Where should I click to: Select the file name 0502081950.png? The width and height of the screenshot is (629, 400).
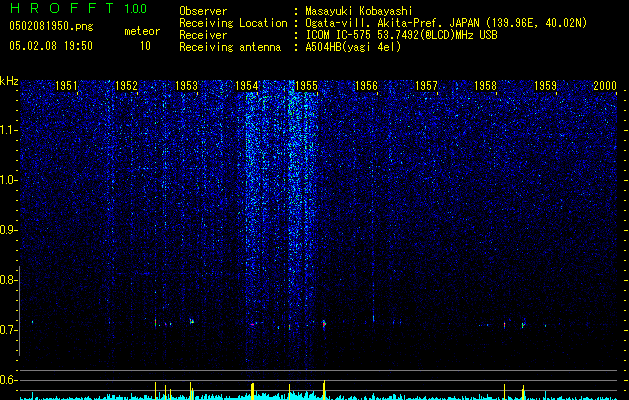[51, 26]
